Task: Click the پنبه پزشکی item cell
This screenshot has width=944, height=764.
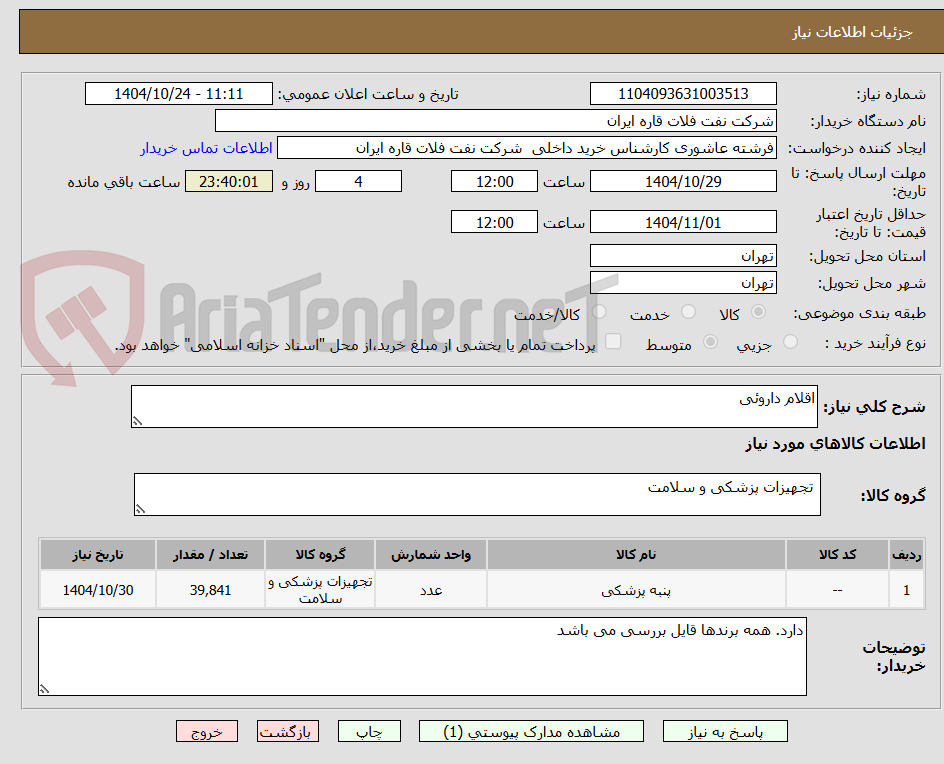Action: click(x=636, y=590)
